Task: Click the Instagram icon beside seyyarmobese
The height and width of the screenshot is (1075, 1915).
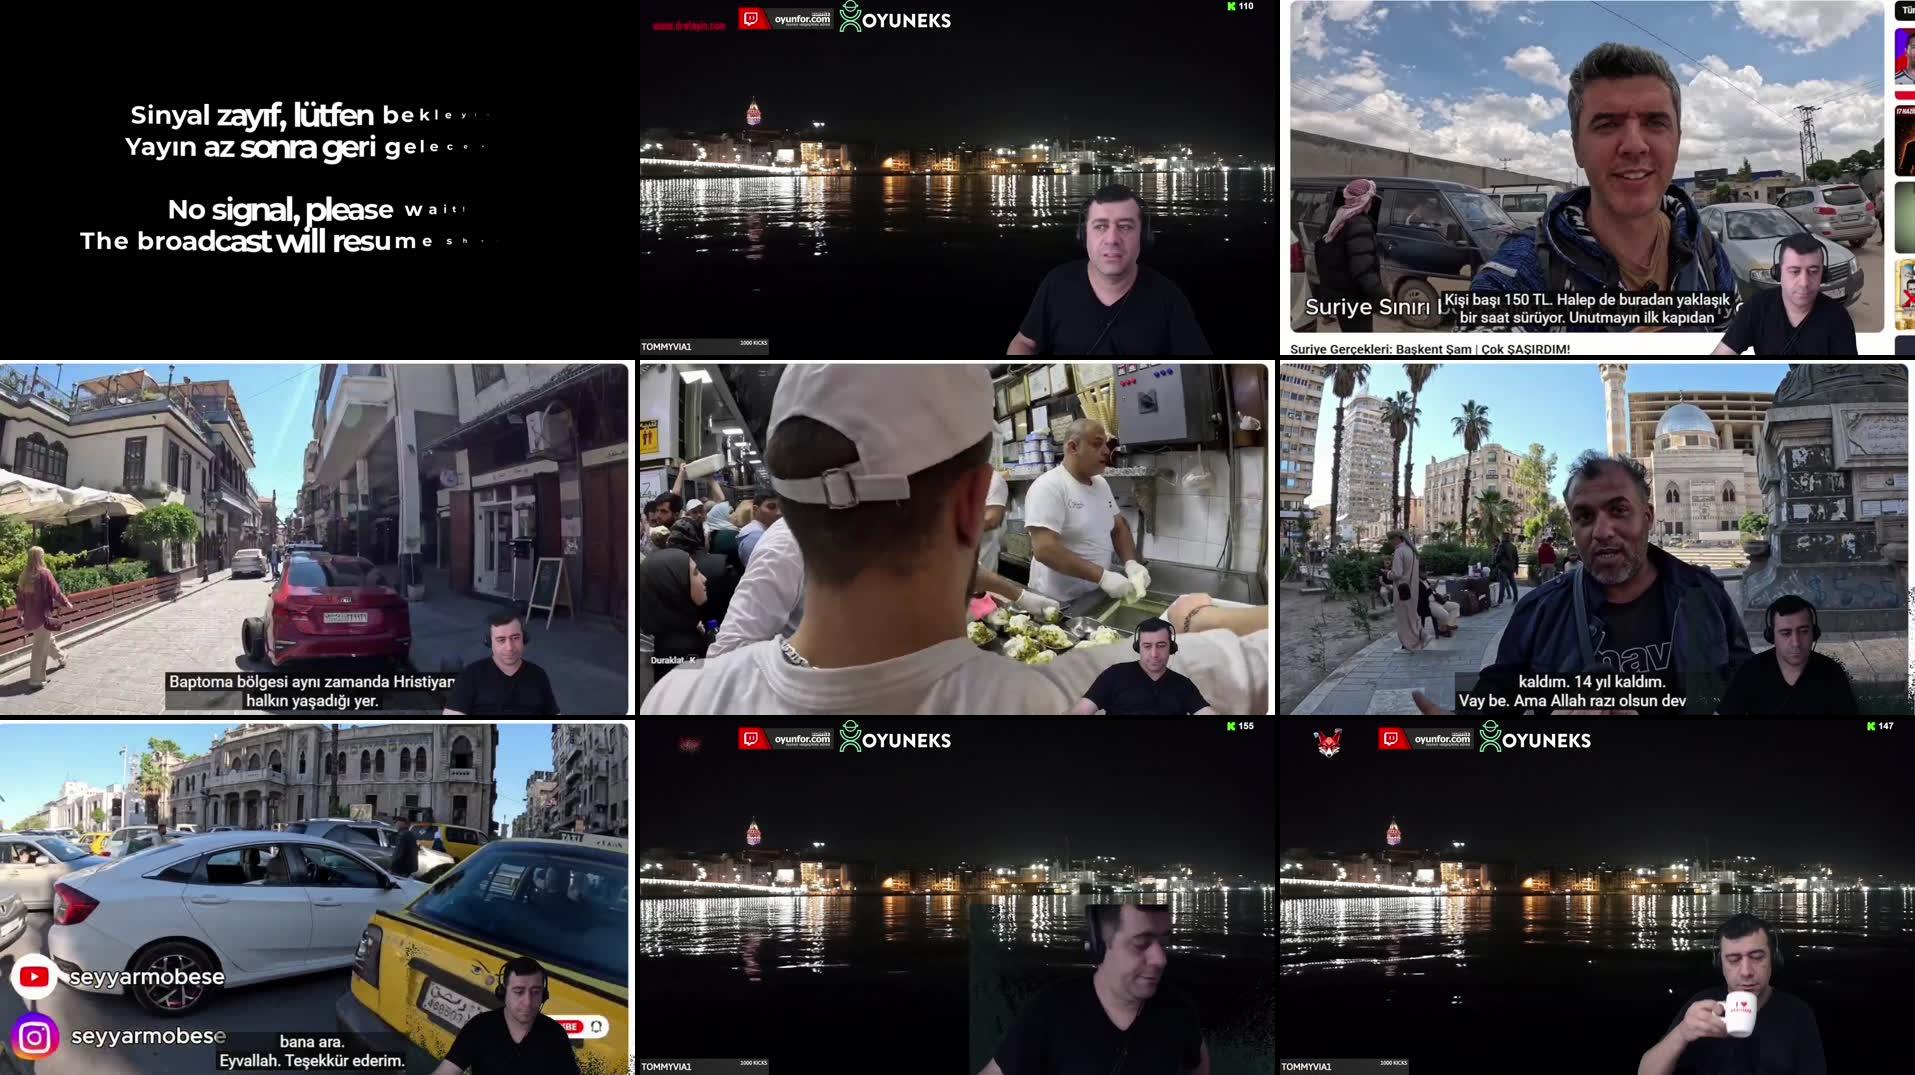Action: [x=34, y=1037]
